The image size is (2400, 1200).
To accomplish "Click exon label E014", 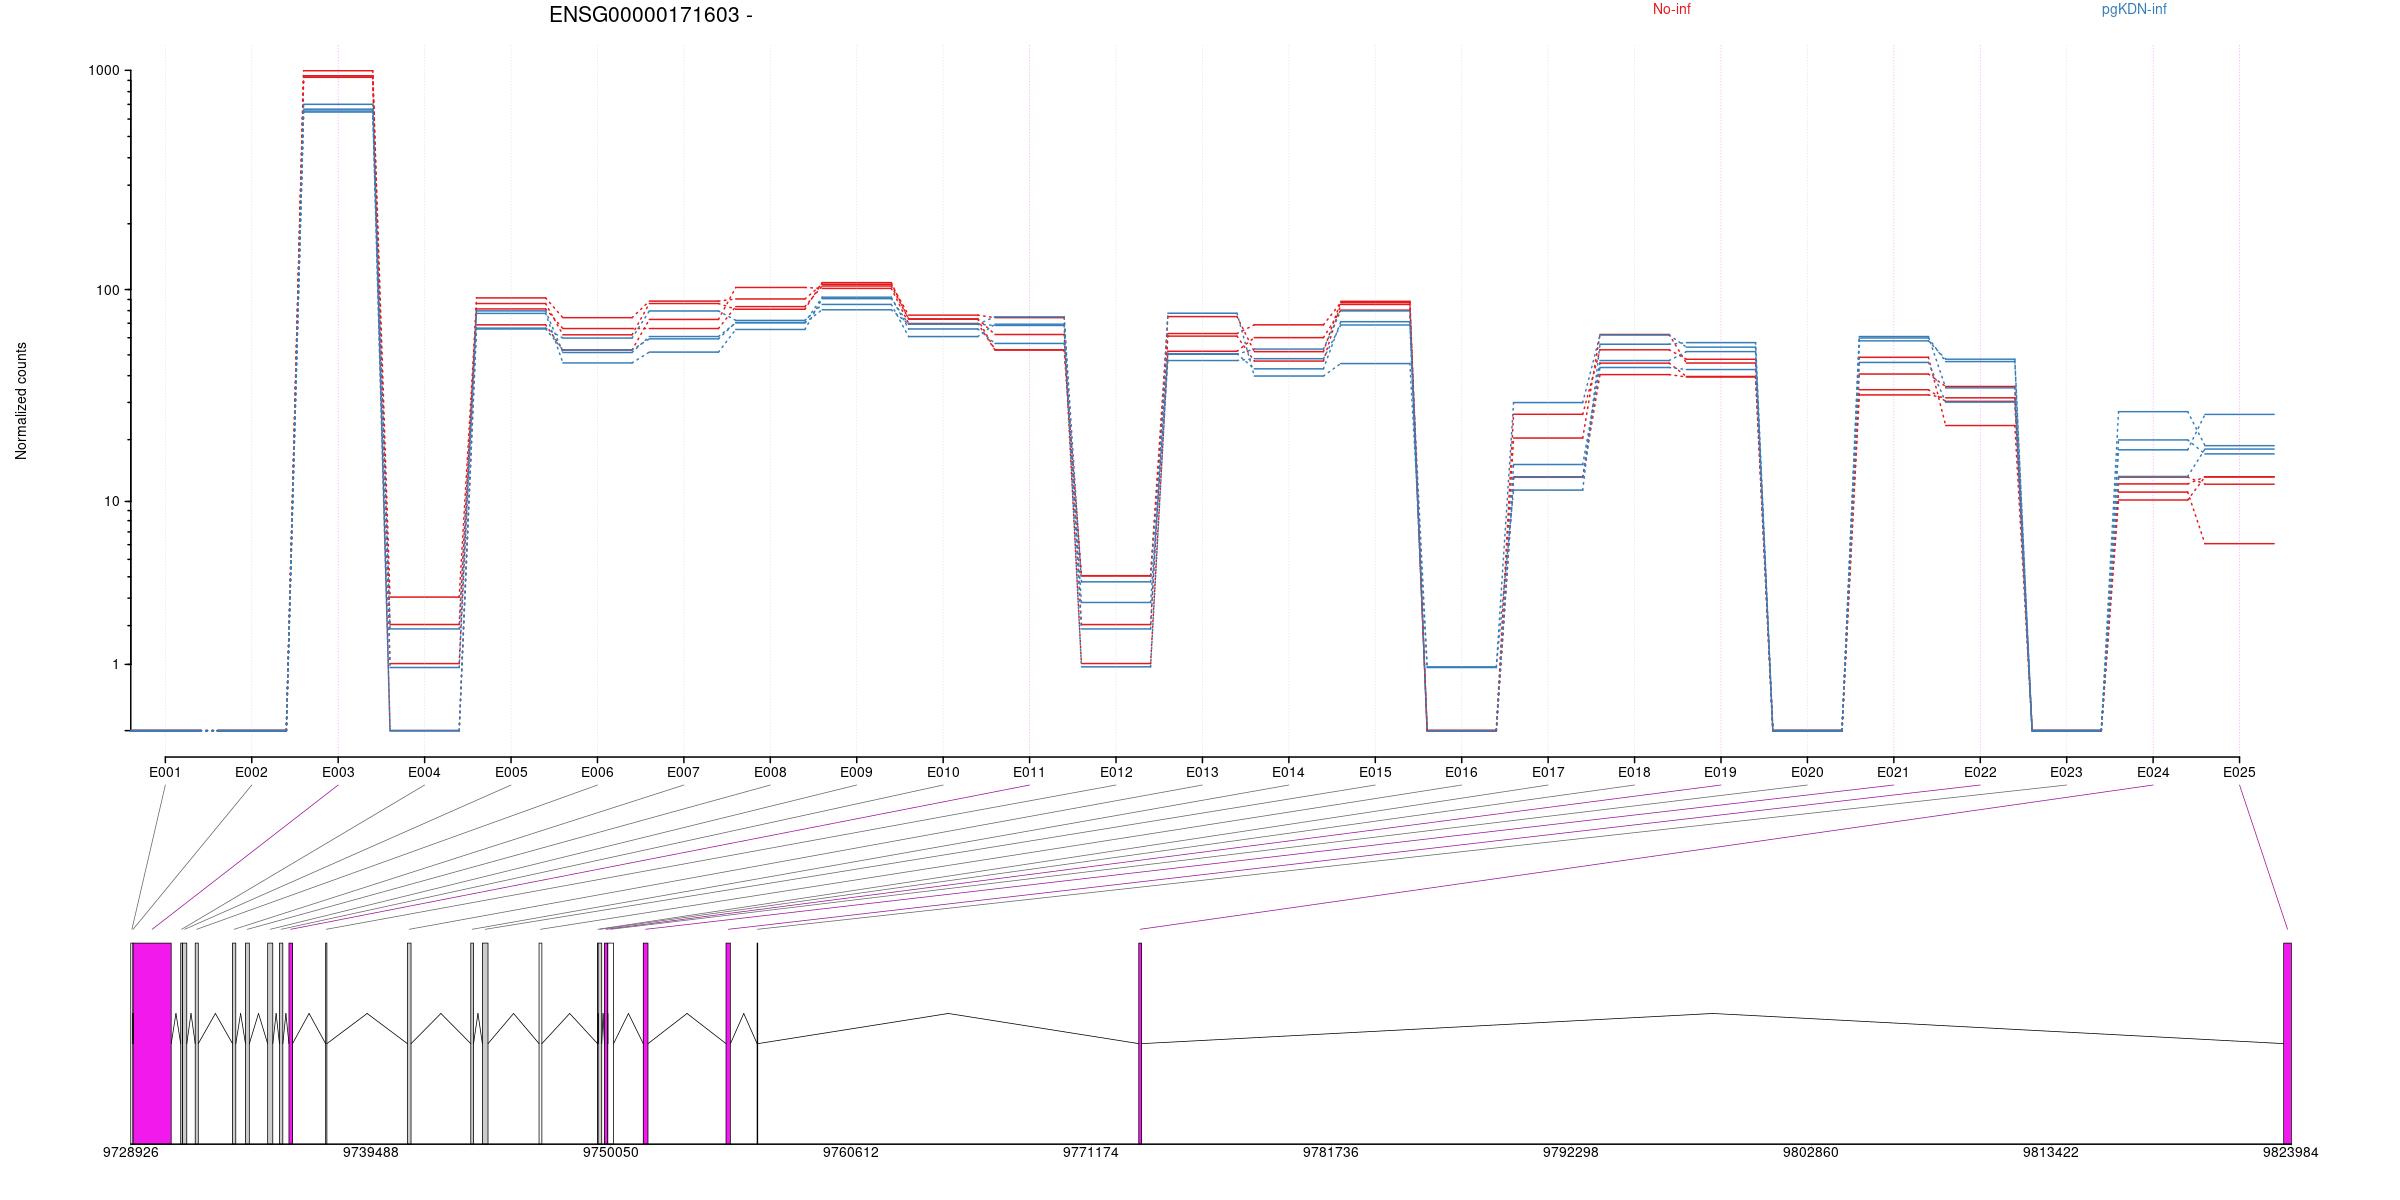I will click(1288, 772).
